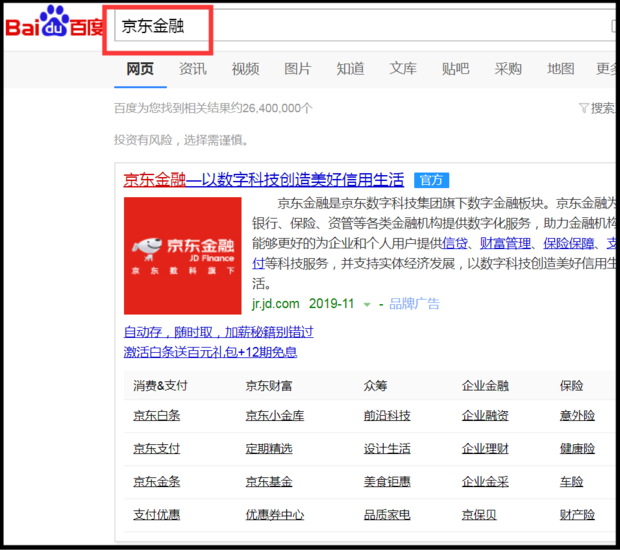Open the 京东基金 link
Image resolution: width=620 pixels, height=550 pixels.
coord(269,482)
